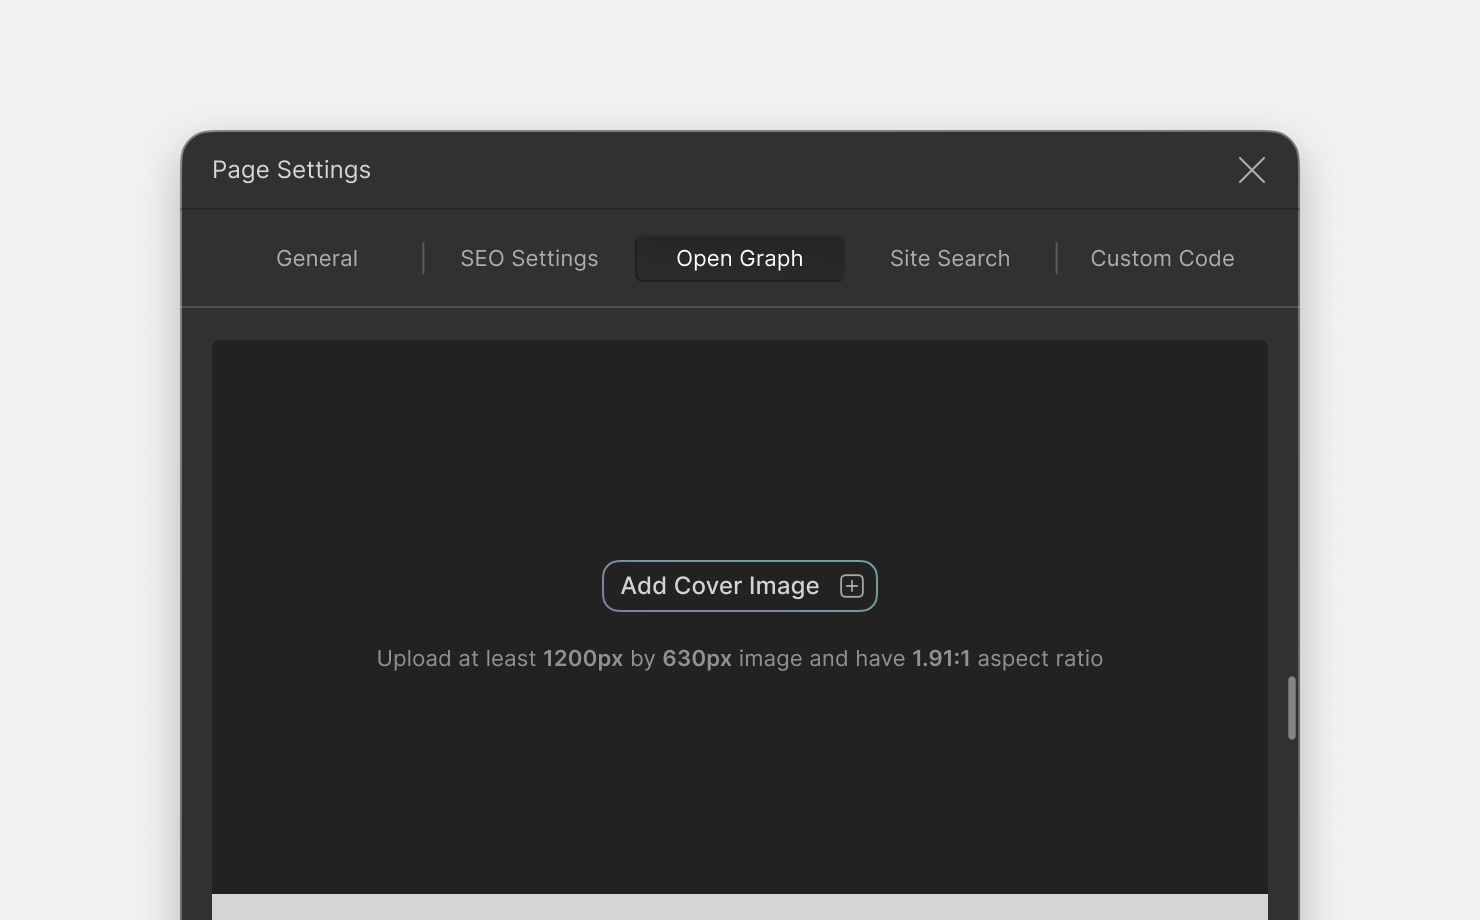
Task: Switch to the General tab
Action: pos(317,258)
